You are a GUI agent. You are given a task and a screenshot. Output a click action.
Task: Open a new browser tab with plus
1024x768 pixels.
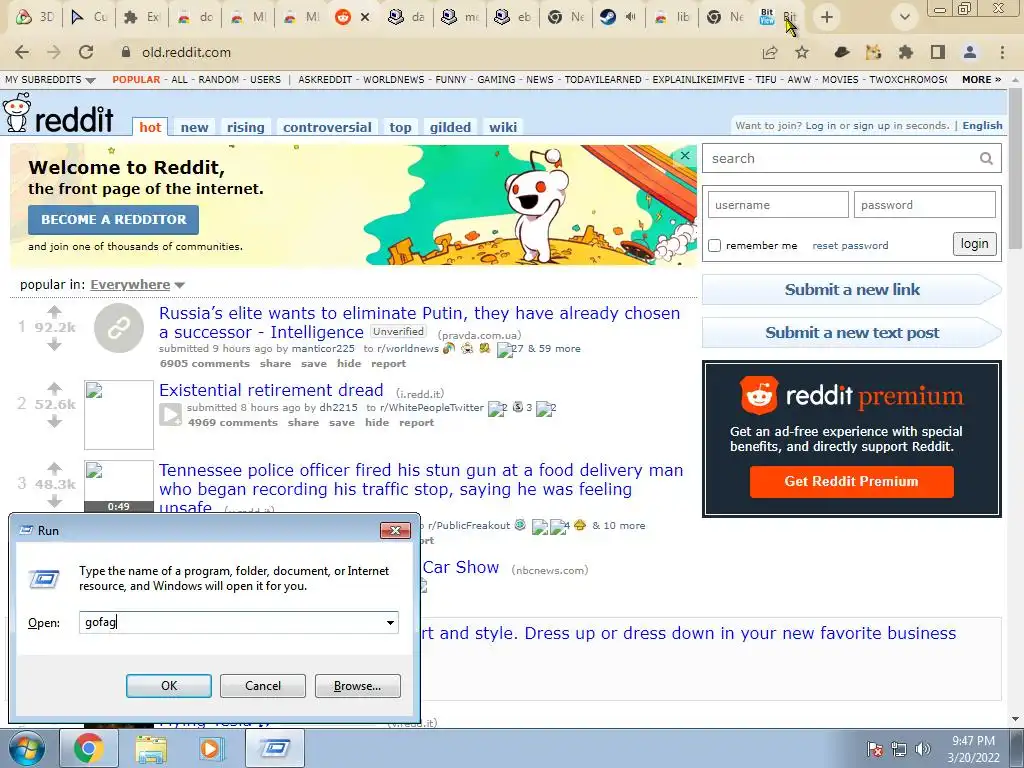pos(827,17)
